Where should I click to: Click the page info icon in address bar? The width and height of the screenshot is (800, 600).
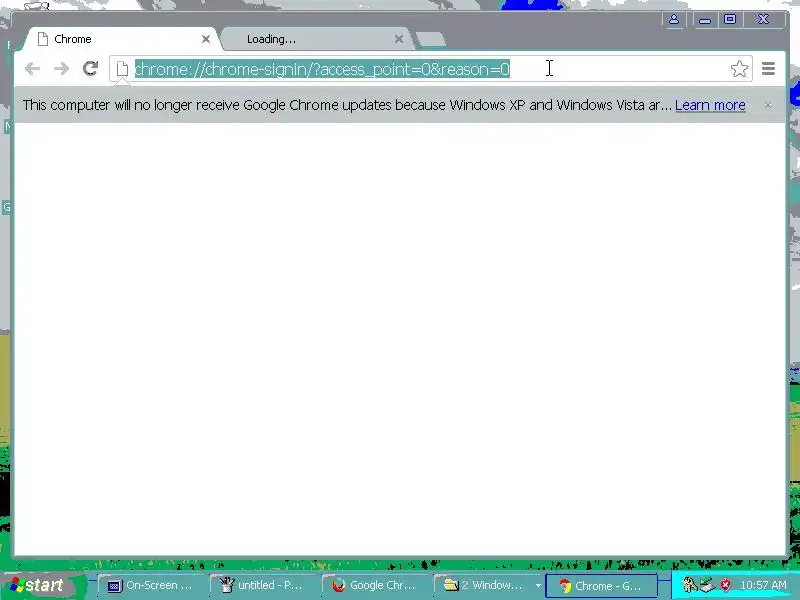click(122, 69)
